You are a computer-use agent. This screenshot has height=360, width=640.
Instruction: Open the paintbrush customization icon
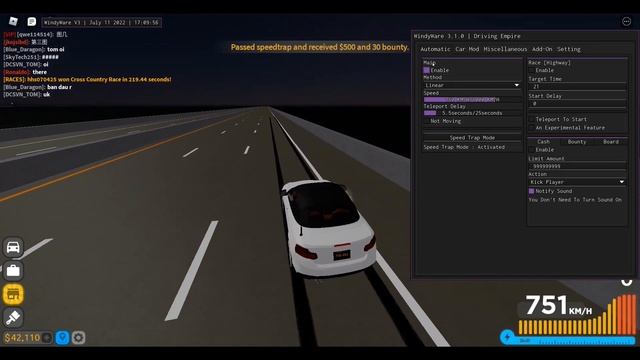(13, 318)
